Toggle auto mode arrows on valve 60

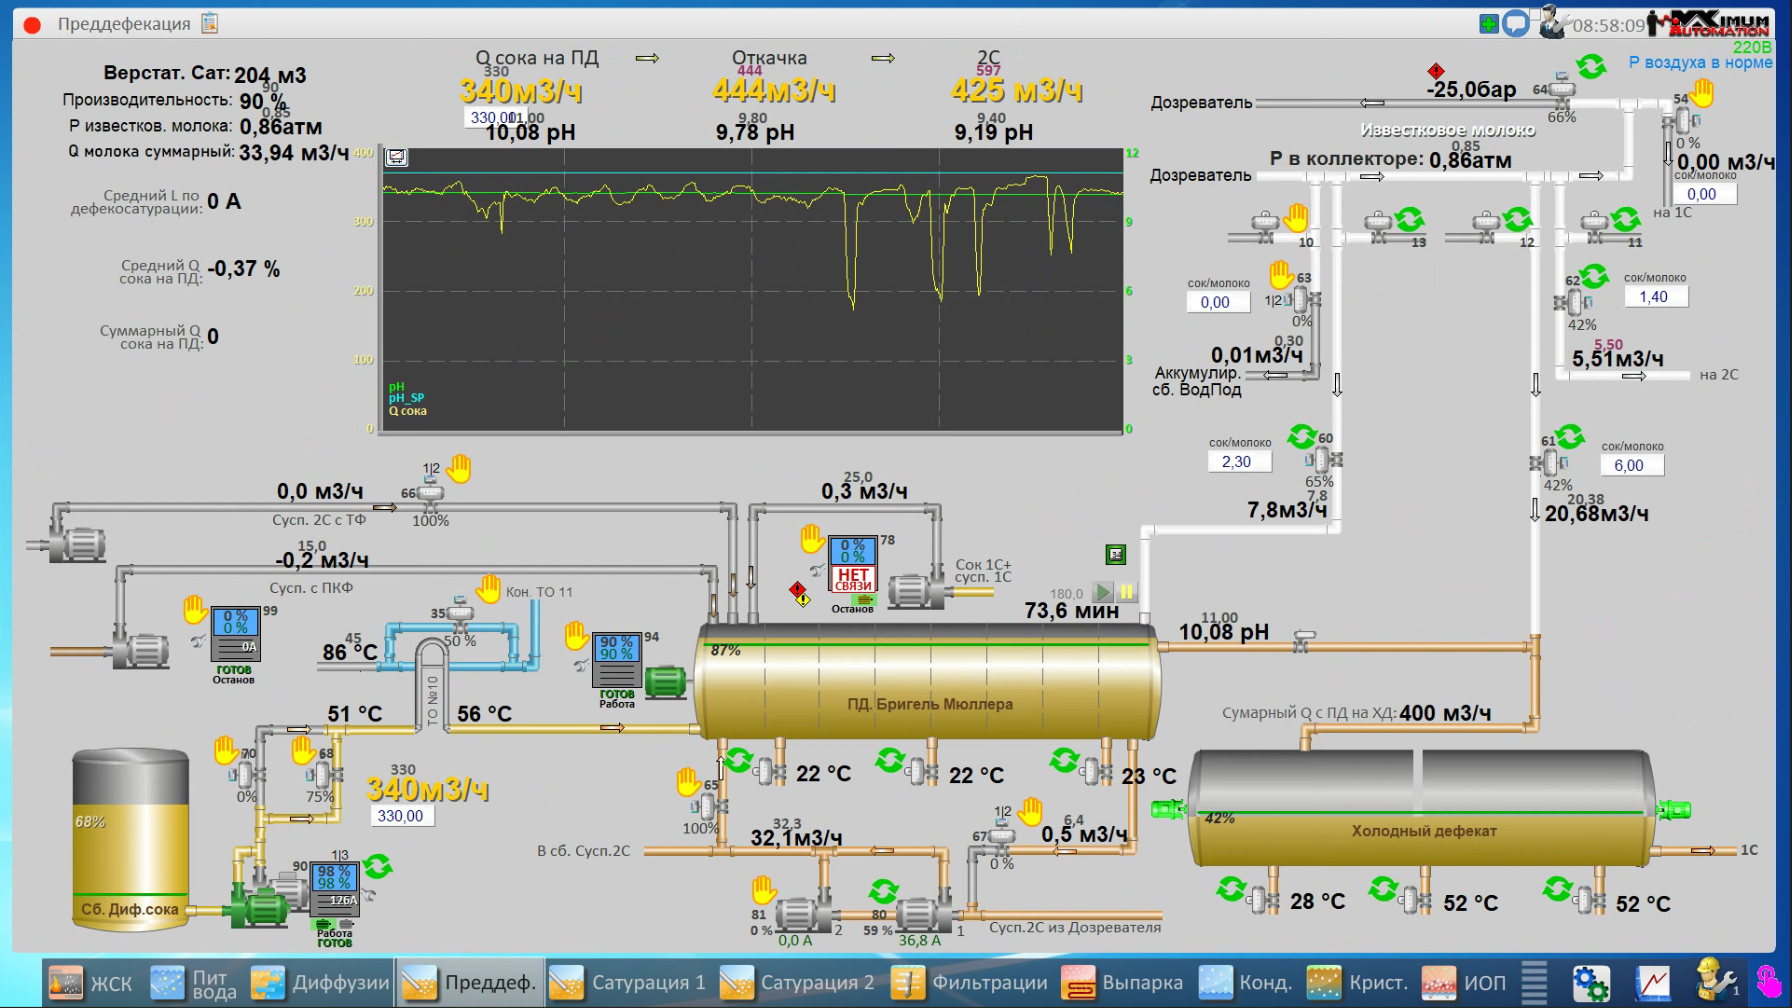pos(1301,436)
